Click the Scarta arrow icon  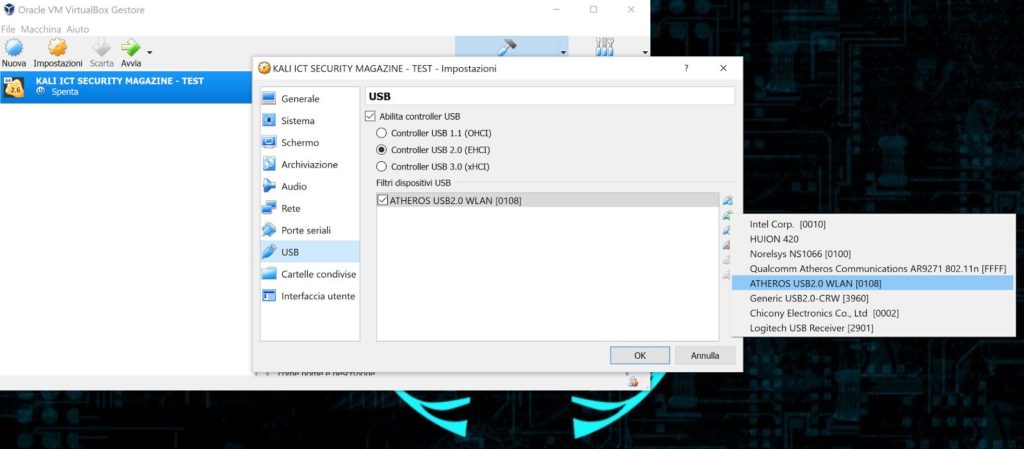101,48
